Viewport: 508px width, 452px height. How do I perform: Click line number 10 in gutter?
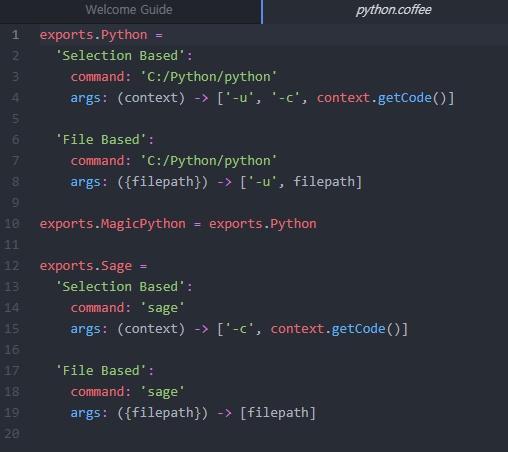12,224
